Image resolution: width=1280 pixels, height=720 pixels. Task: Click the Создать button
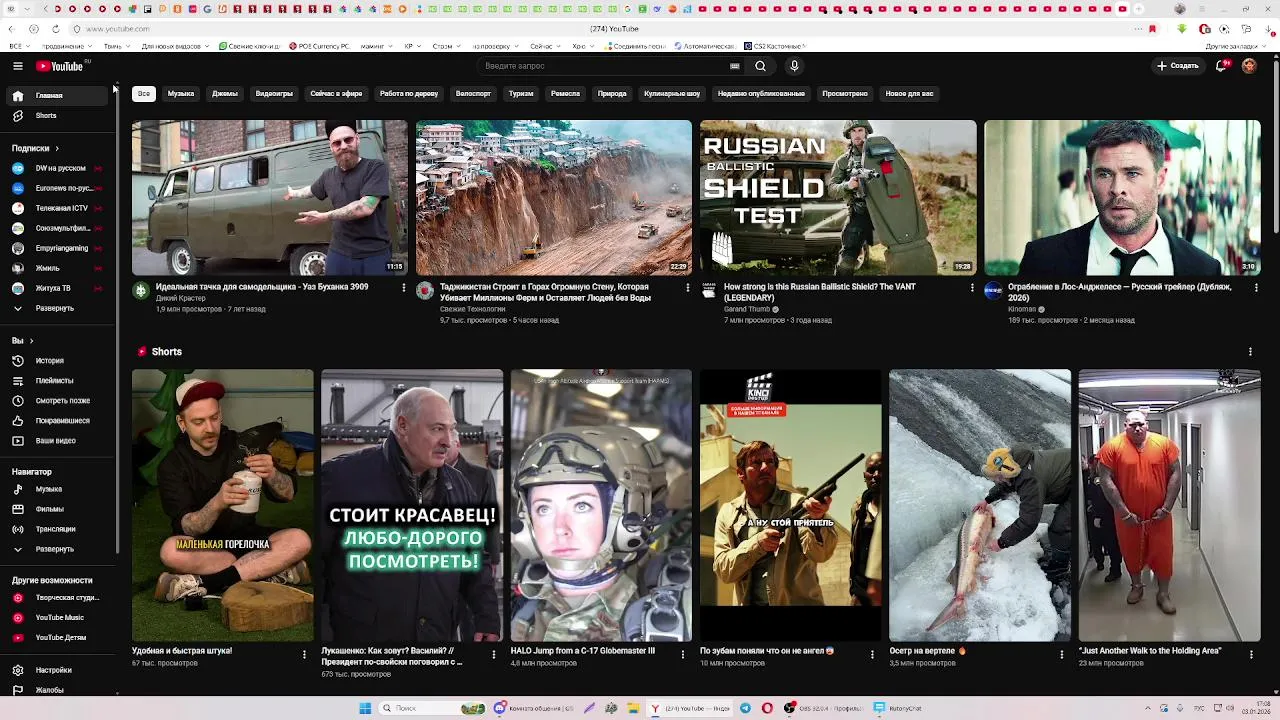point(1178,66)
